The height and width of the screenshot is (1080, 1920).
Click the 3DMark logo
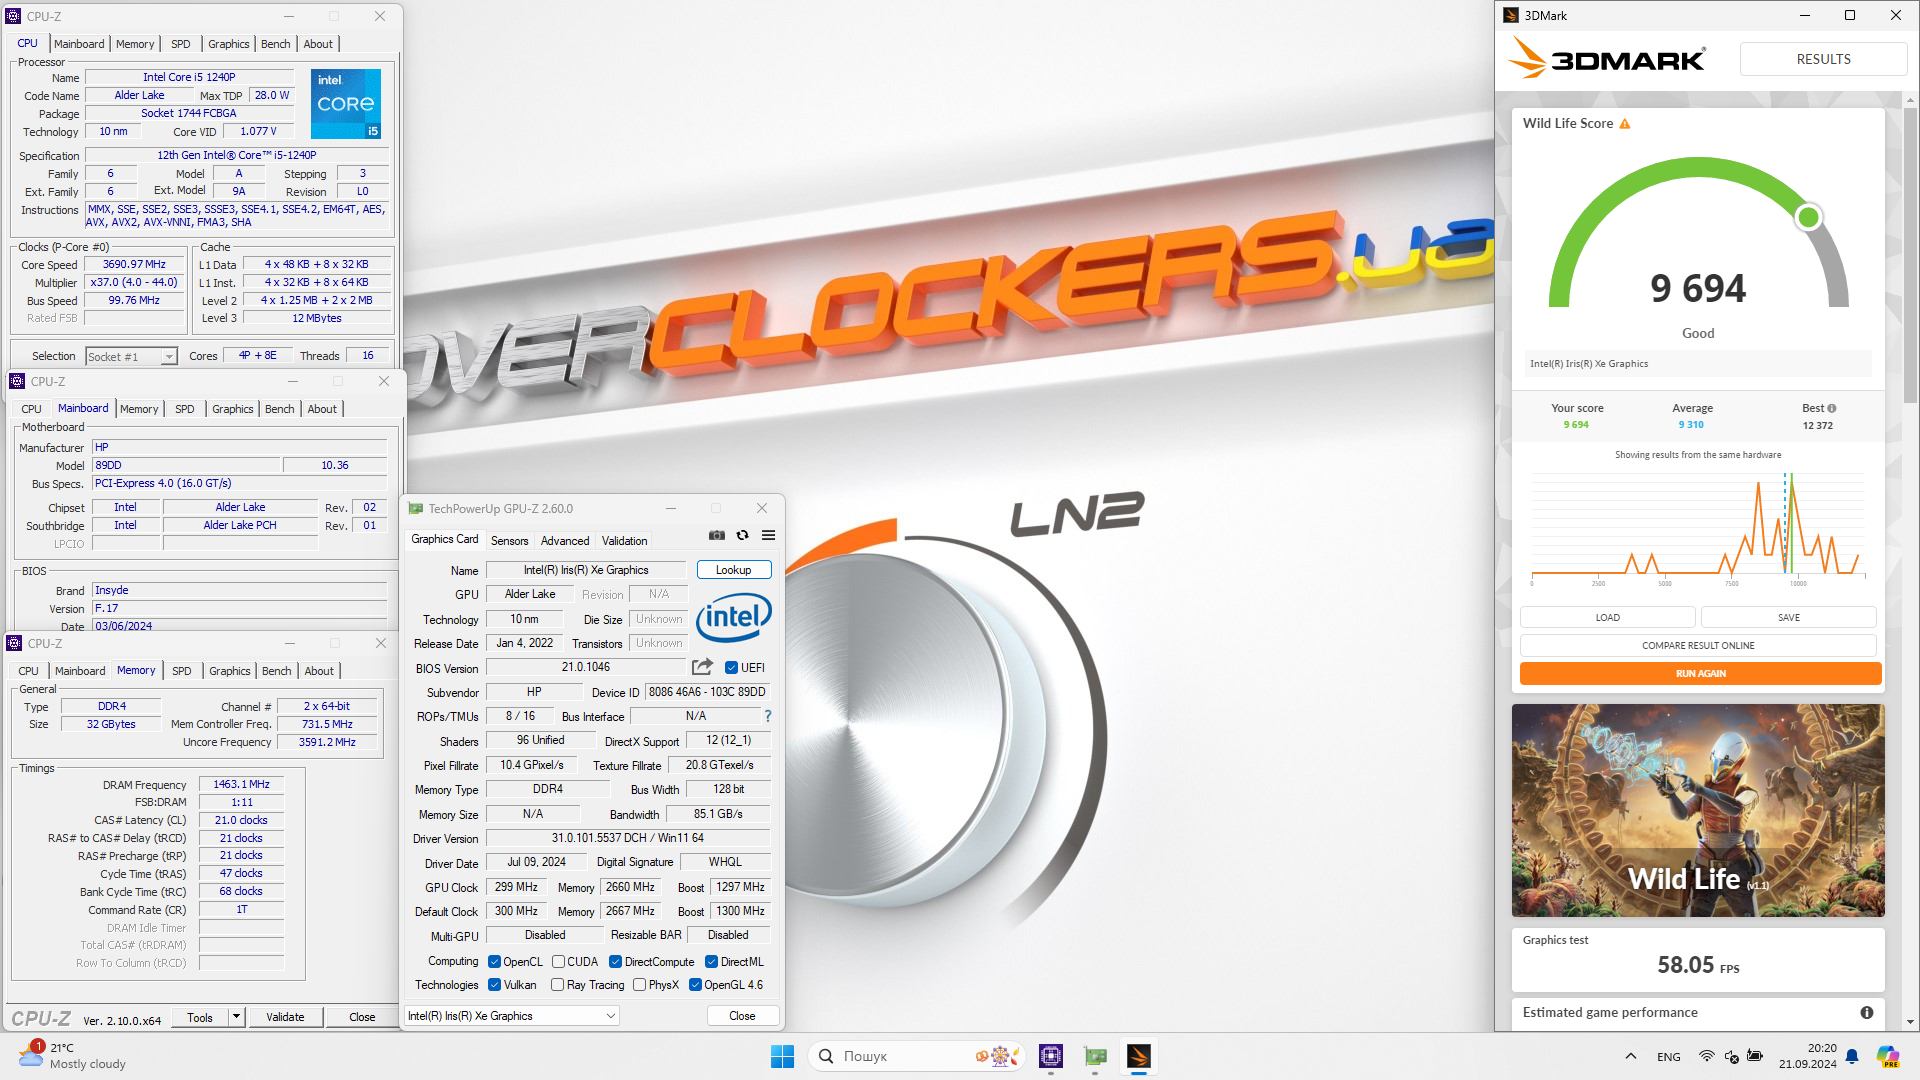coord(1606,59)
